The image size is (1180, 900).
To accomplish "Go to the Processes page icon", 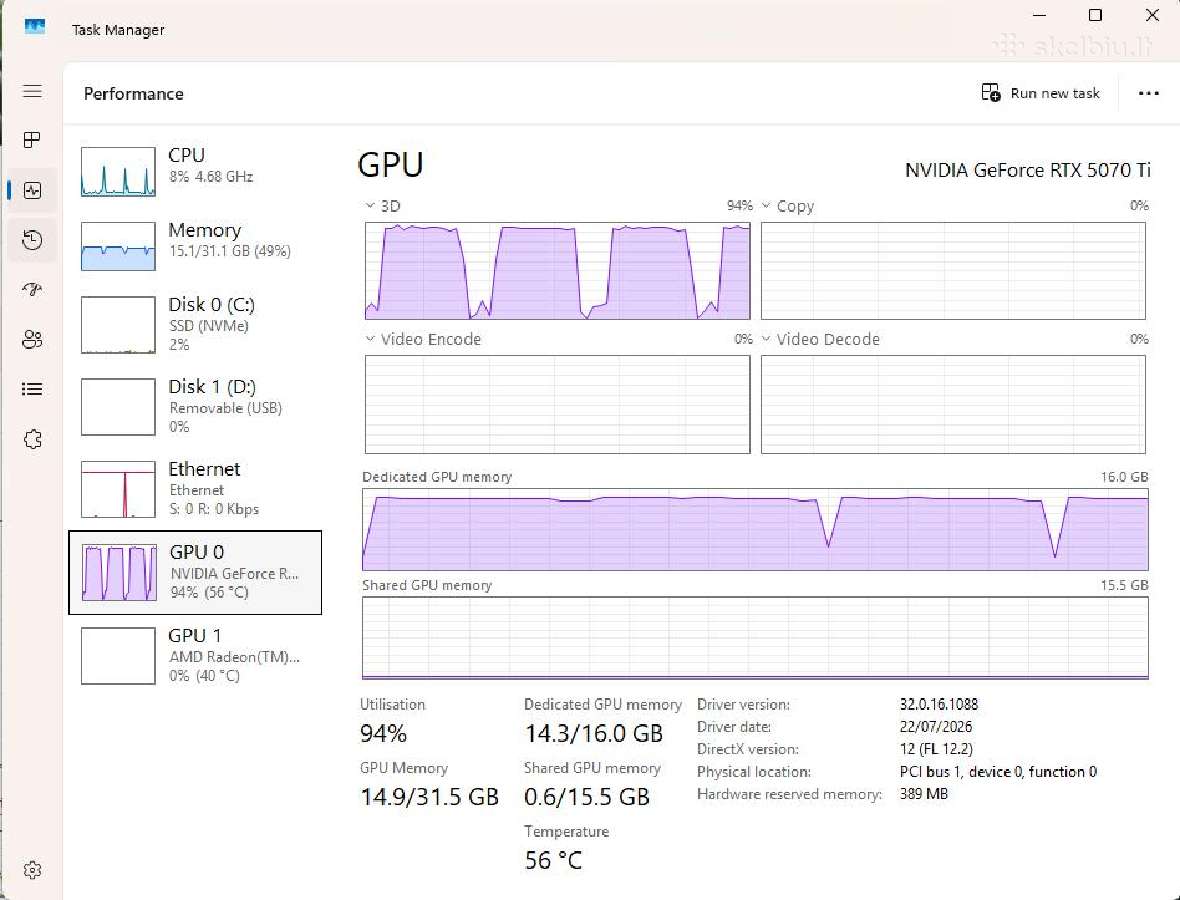I will point(32,140).
